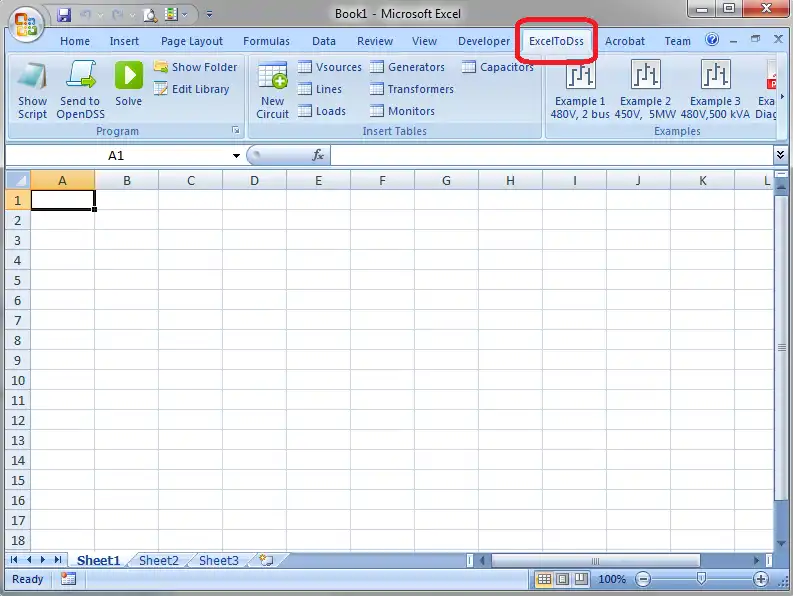Switch to Normal view button
The height and width of the screenshot is (596, 793).
(x=544, y=579)
